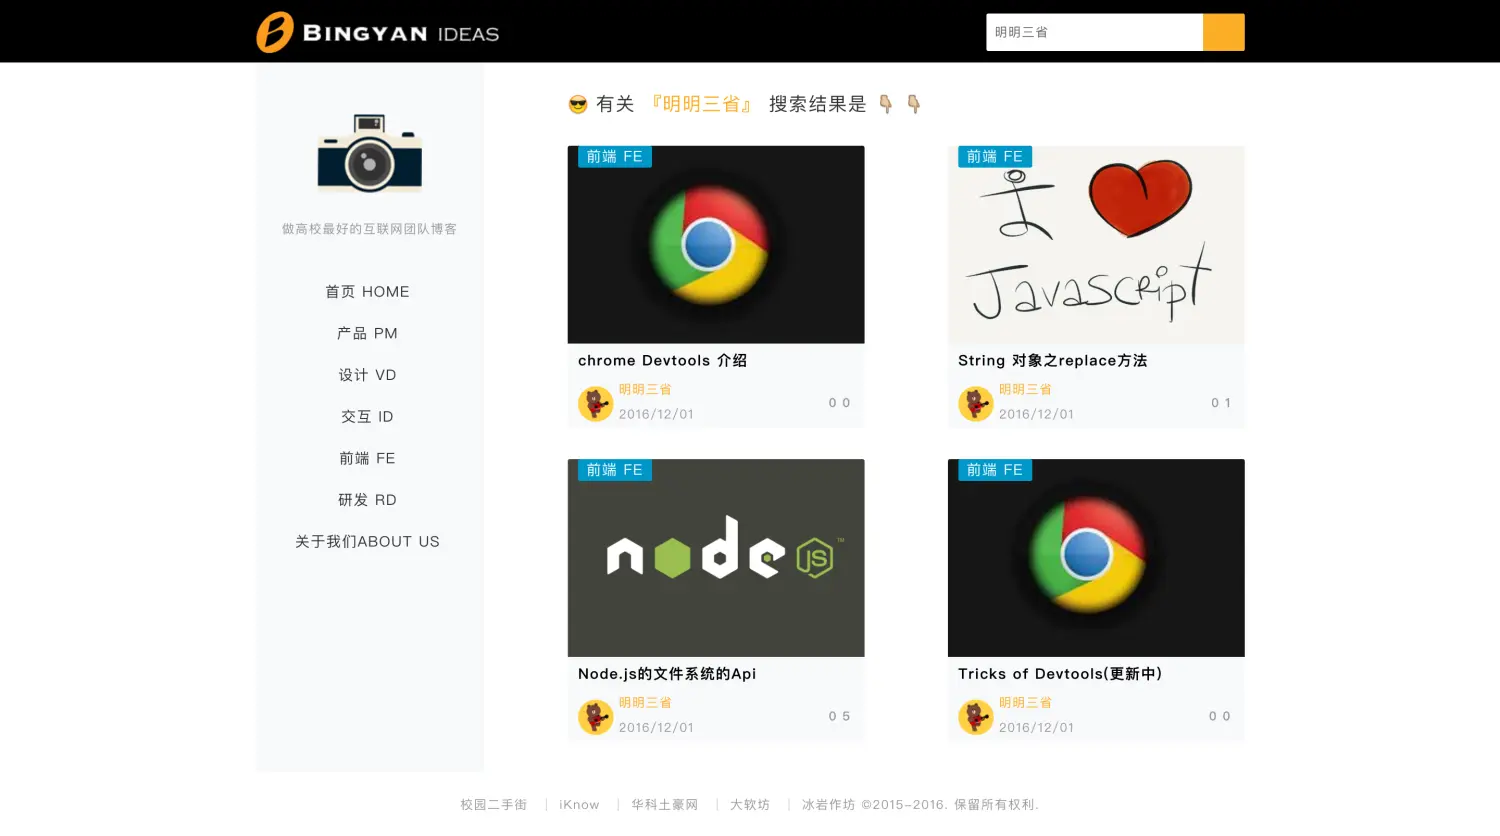Screen dimensions: 1500x836
Task: Focus the search field containing 明明三省
Action: 1094,32
